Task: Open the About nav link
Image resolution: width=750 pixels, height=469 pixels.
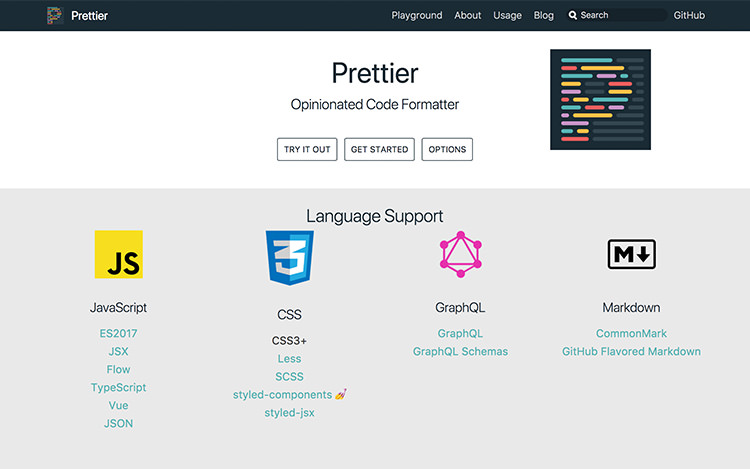Action: tap(467, 15)
